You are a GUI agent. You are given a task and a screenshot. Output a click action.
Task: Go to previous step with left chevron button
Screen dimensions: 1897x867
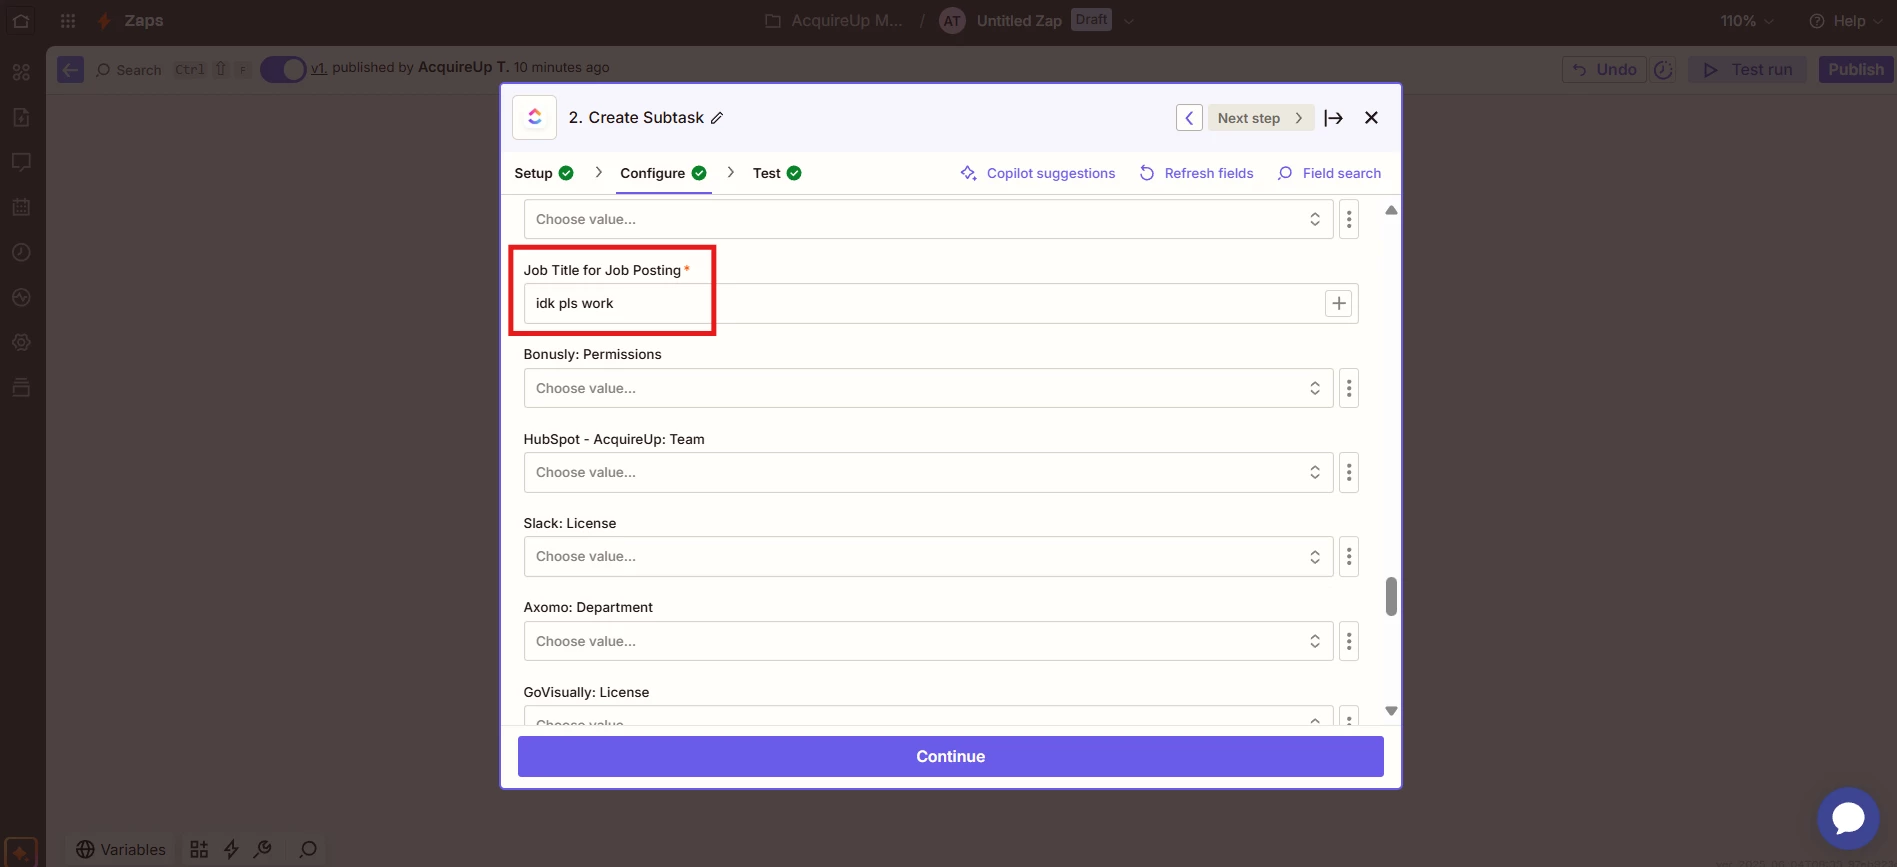(x=1189, y=118)
